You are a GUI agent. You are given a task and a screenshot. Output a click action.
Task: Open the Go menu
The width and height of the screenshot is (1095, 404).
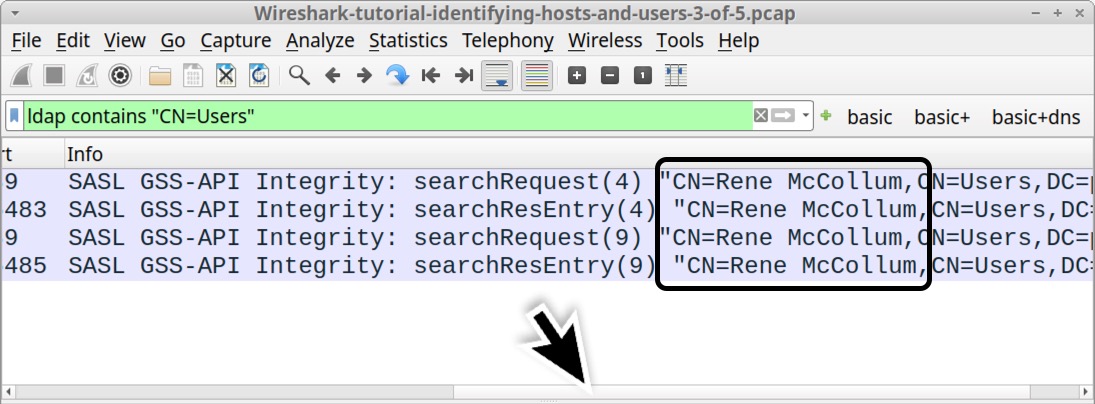(x=172, y=41)
